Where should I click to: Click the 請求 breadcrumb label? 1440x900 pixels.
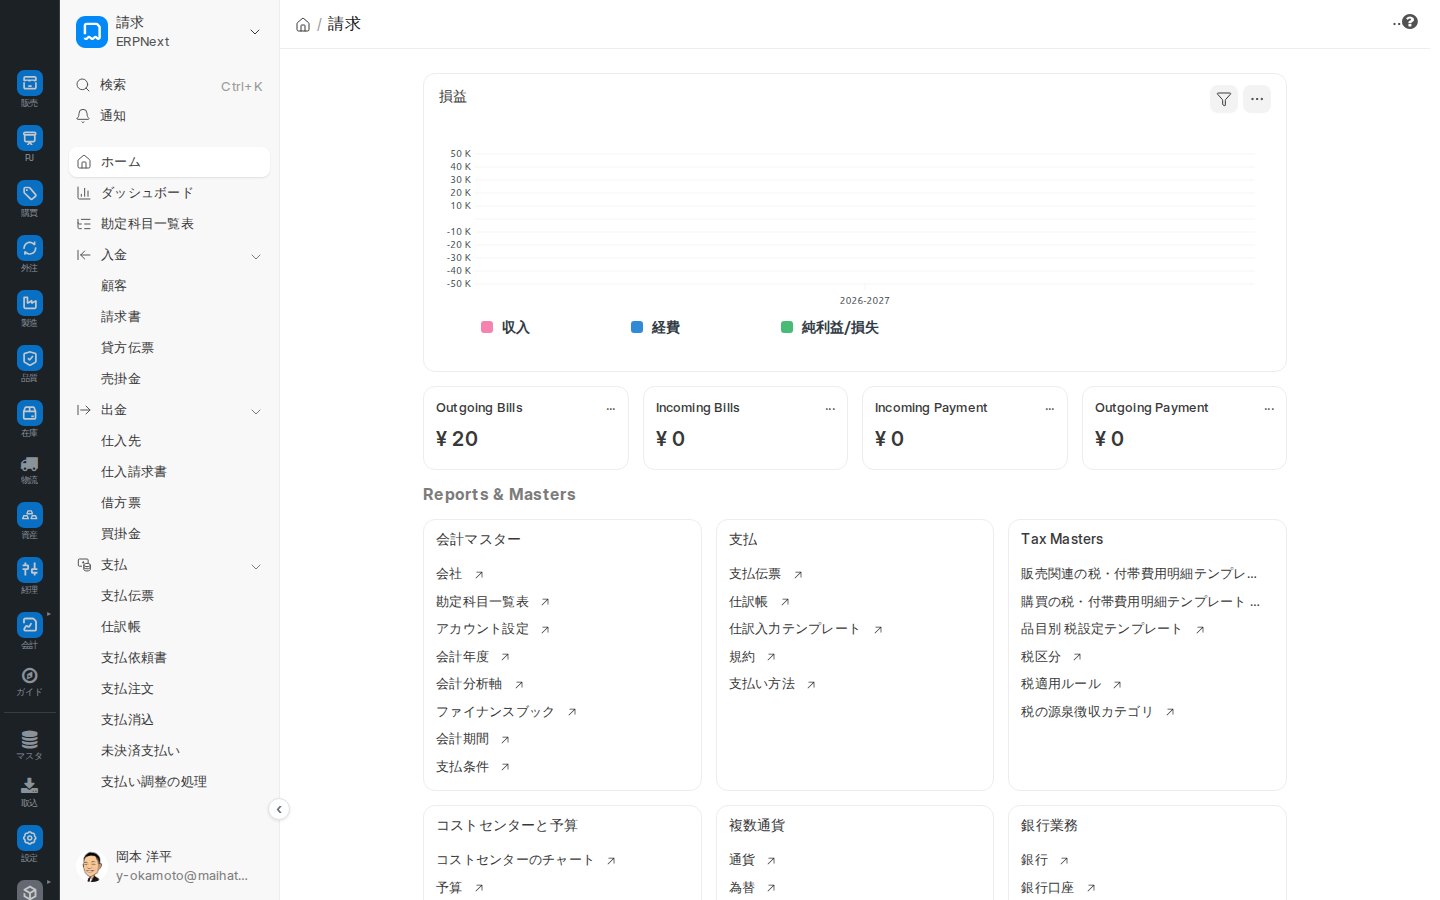pyautogui.click(x=344, y=24)
